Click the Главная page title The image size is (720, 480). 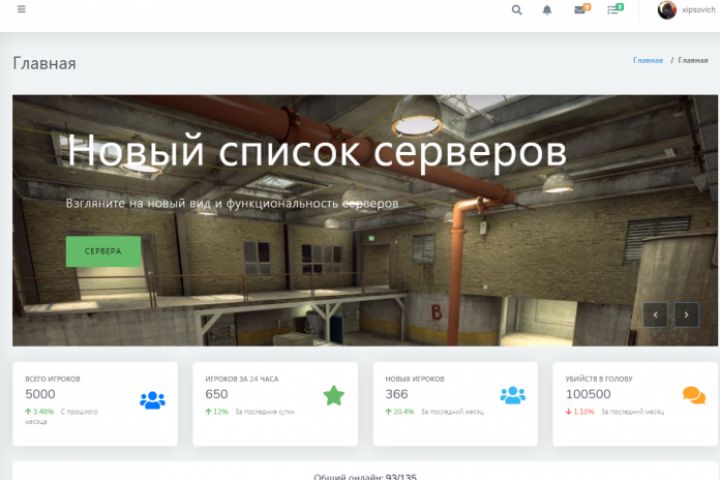(x=45, y=63)
